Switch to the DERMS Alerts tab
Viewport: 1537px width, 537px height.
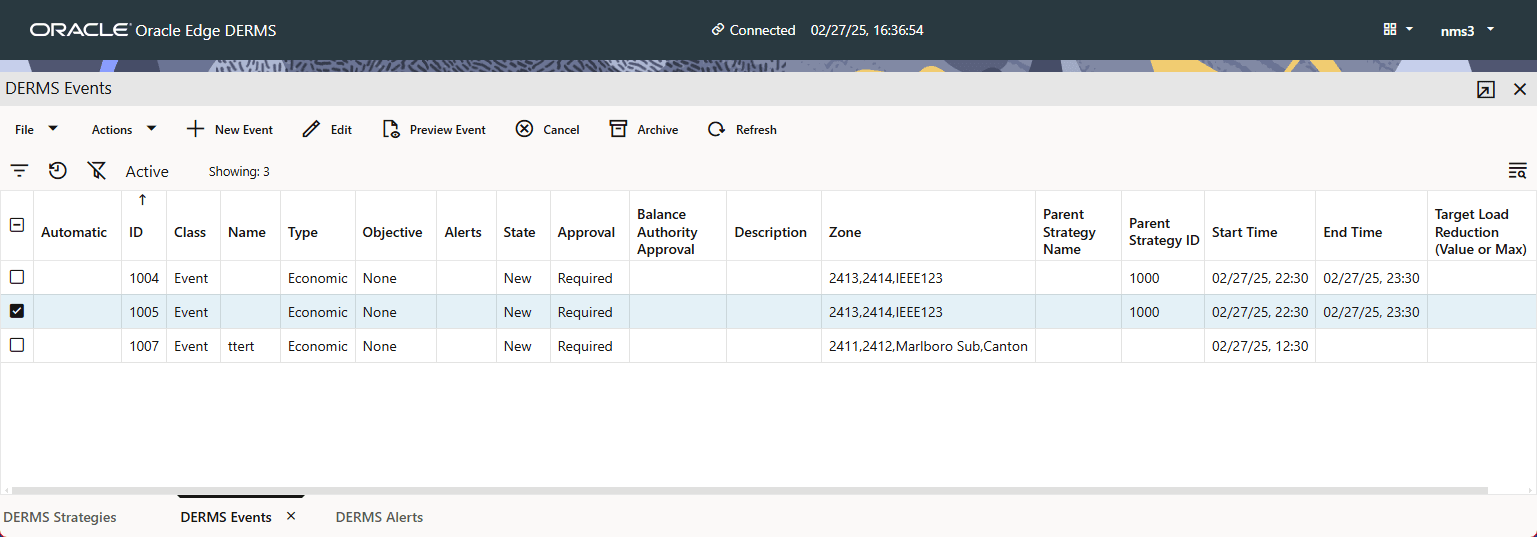click(x=379, y=517)
